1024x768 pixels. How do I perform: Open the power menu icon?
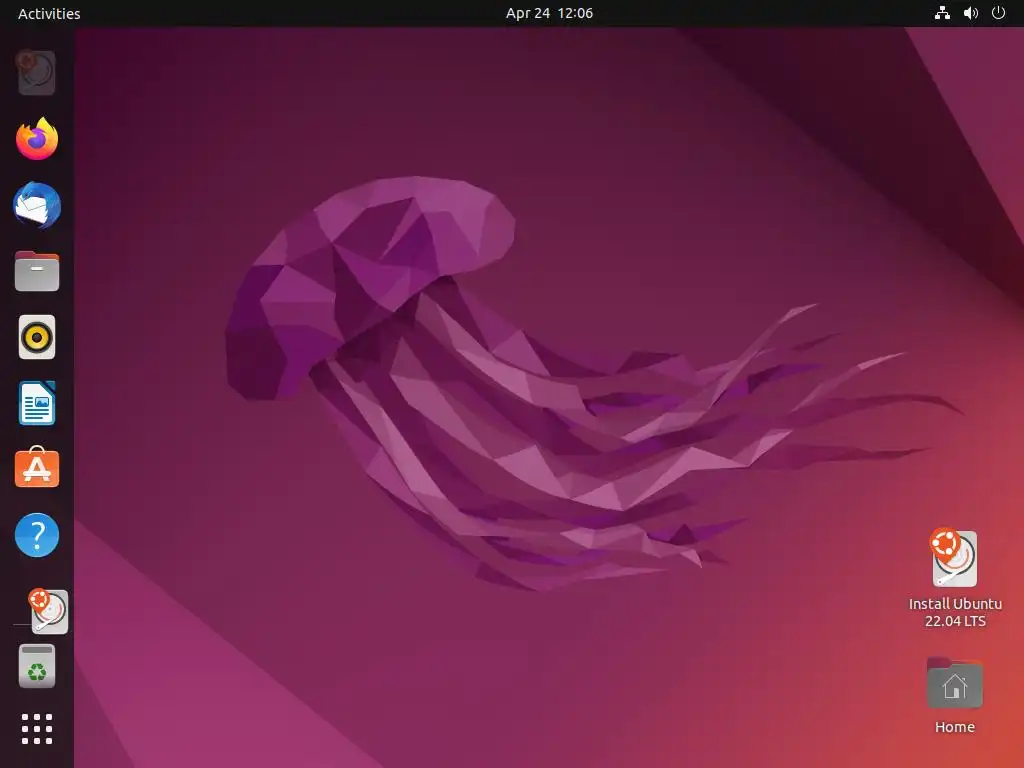click(999, 13)
